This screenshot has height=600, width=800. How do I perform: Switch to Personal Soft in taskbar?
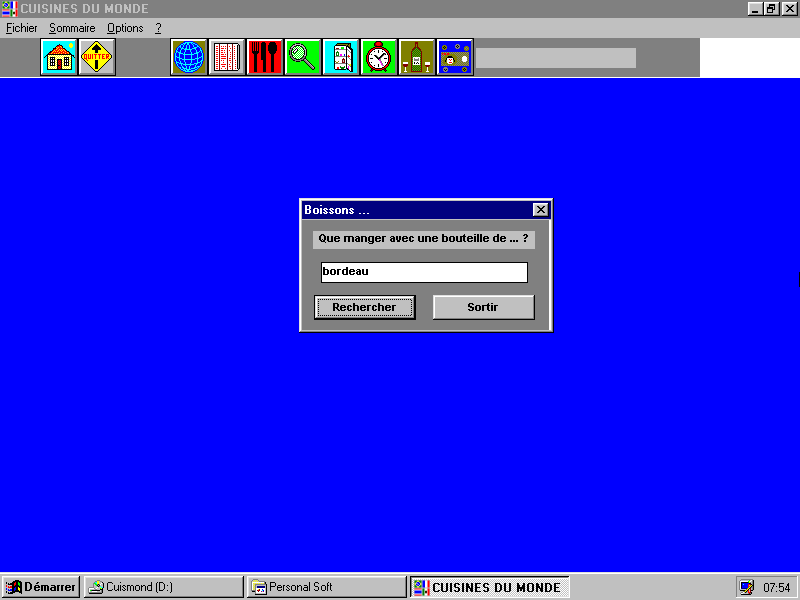tap(327, 587)
